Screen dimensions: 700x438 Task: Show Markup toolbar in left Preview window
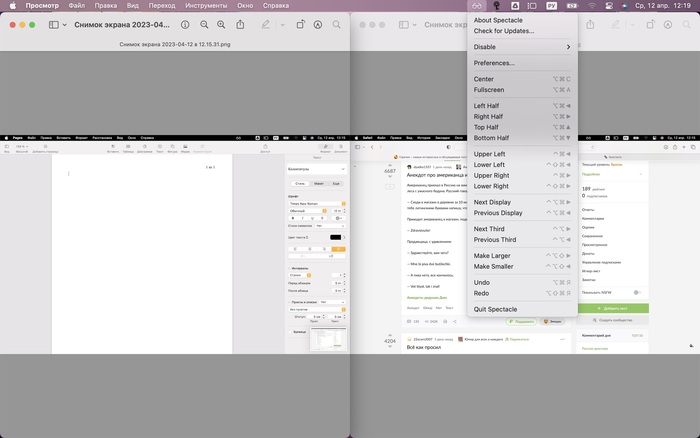(x=266, y=25)
